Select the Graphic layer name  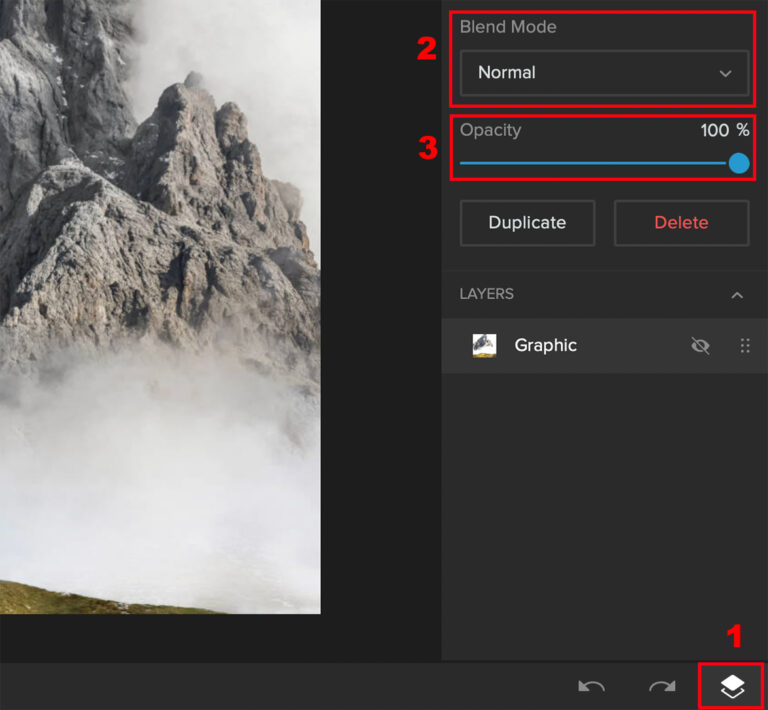[x=546, y=345]
